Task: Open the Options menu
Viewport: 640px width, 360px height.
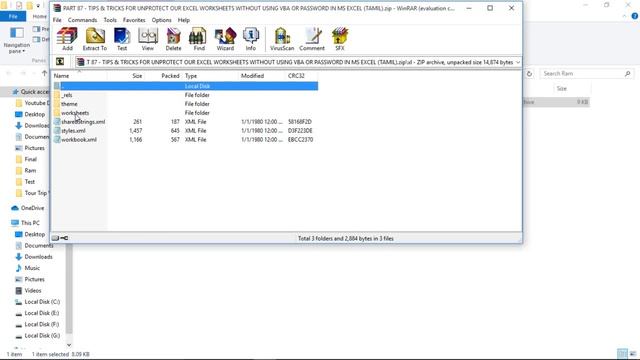Action: point(162,20)
